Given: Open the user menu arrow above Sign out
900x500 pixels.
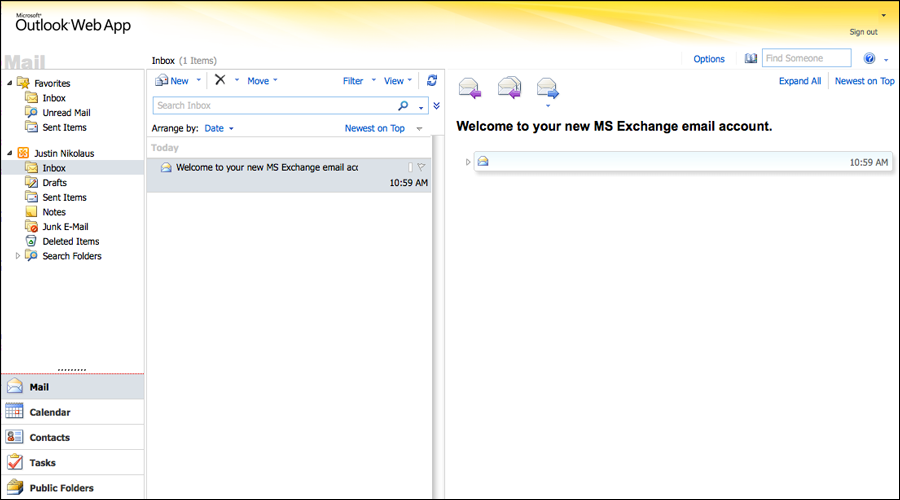Looking at the screenshot, I should tap(883, 15).
